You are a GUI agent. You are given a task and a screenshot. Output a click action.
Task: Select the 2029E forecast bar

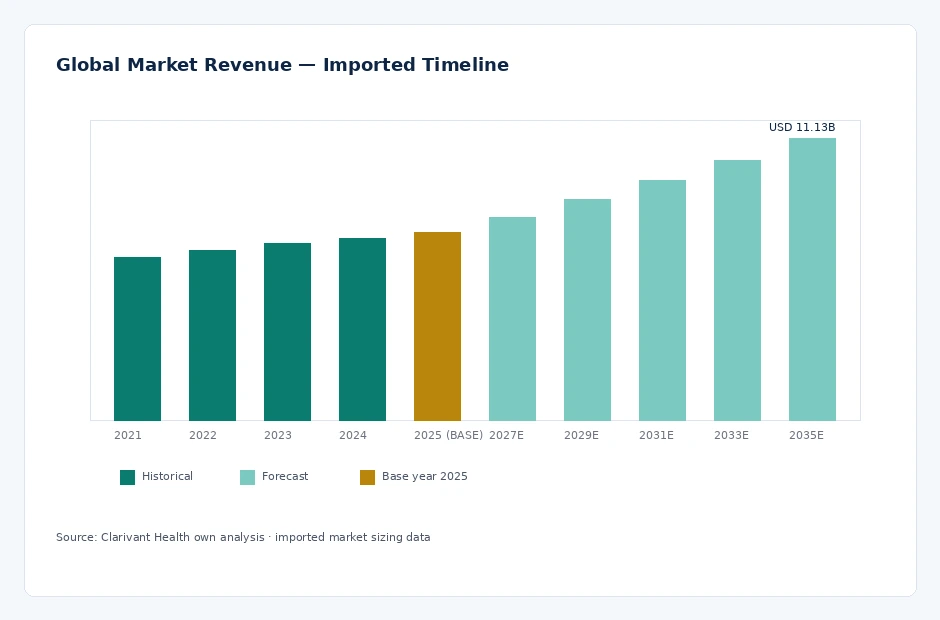(x=587, y=310)
